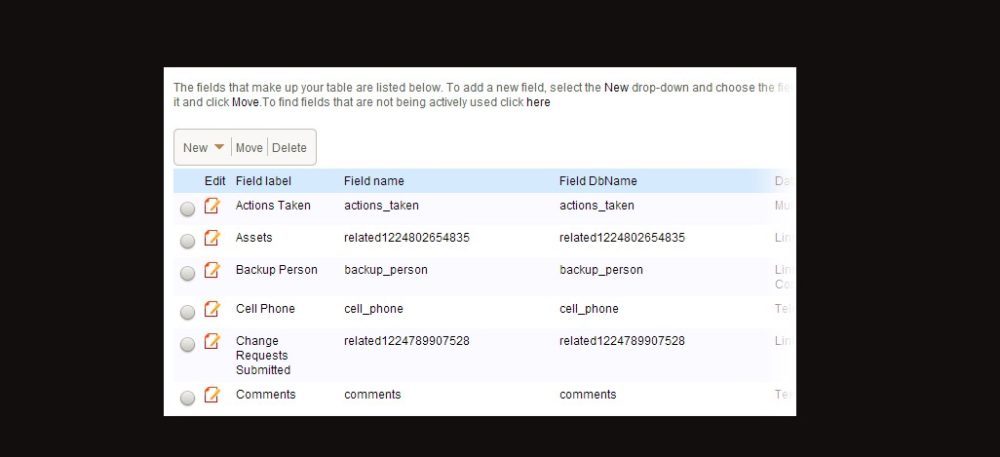This screenshot has height=457, width=1000.
Task: Click the Field DbName column header
Action: point(598,181)
